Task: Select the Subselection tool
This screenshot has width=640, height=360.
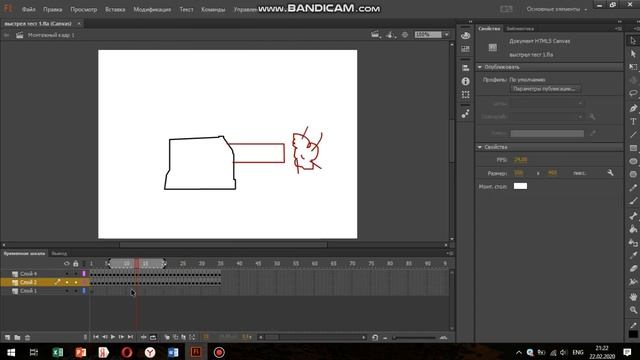Action: [633, 54]
